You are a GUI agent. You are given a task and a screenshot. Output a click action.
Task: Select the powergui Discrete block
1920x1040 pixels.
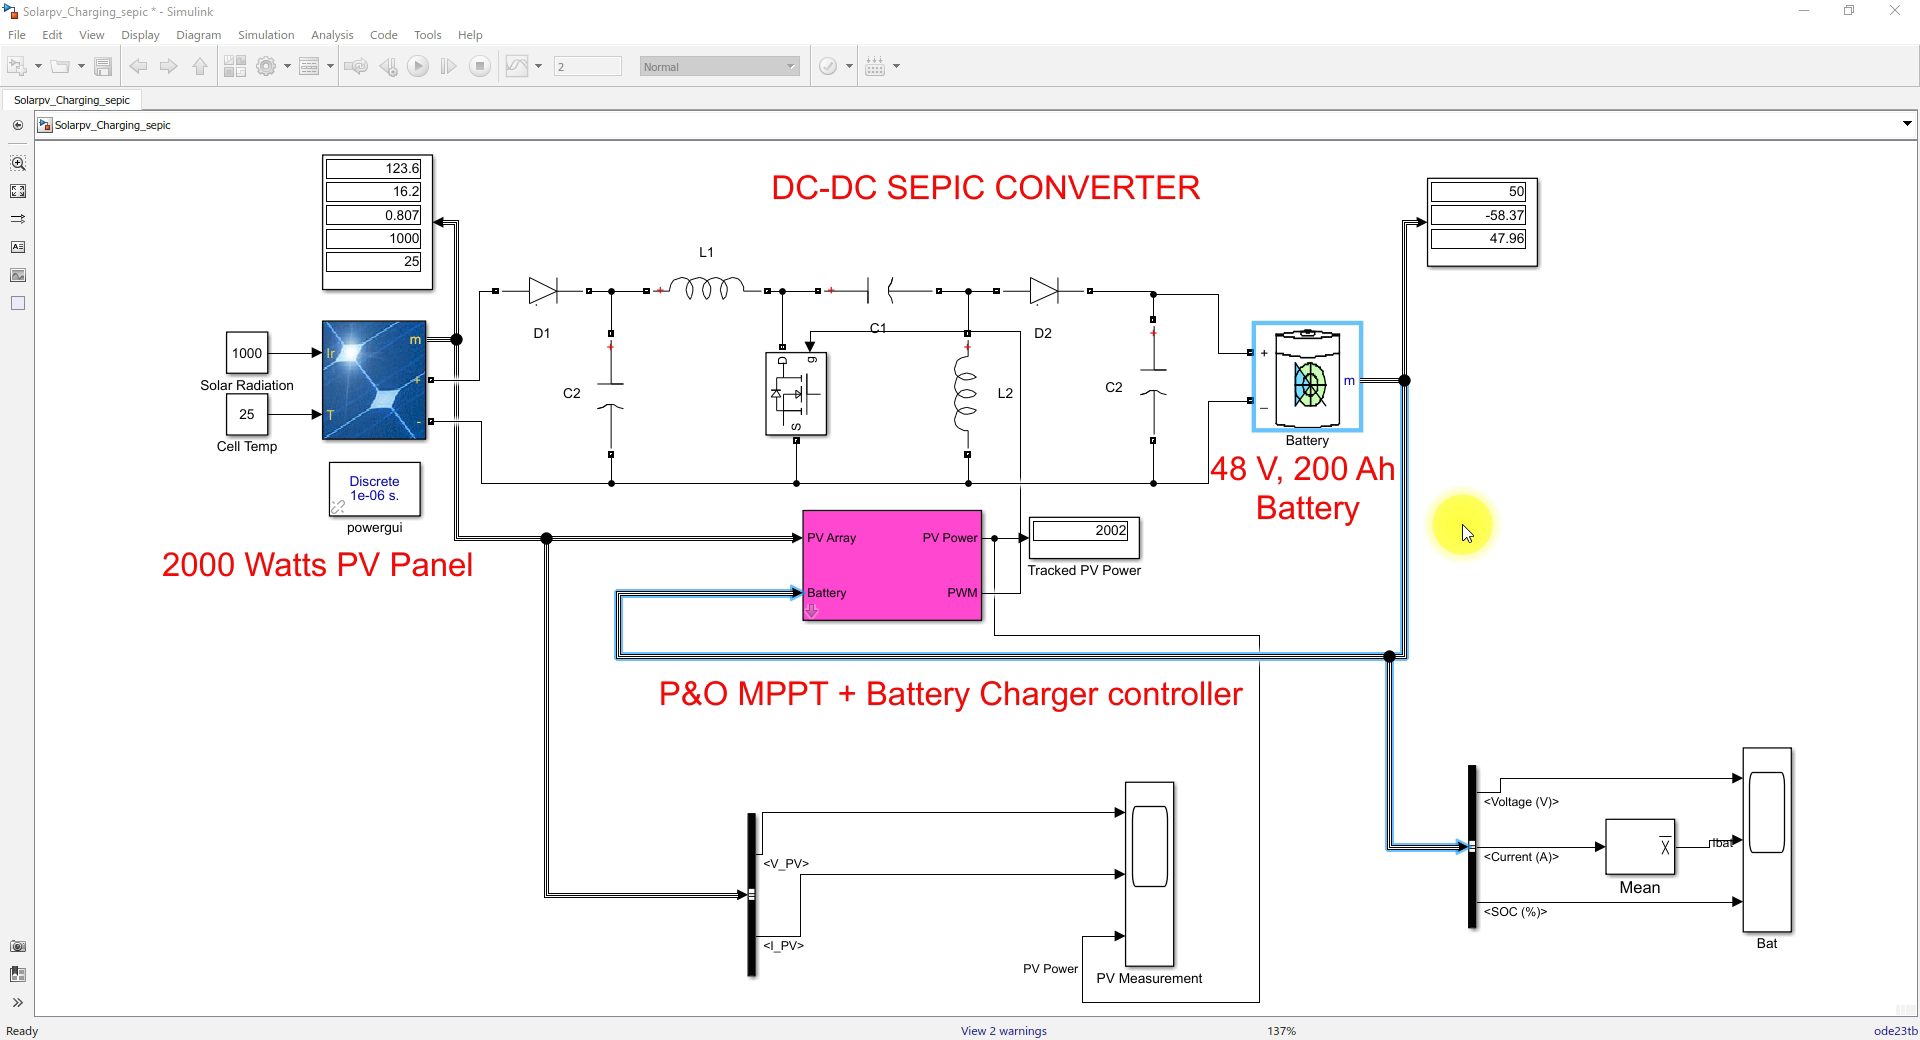tap(374, 489)
